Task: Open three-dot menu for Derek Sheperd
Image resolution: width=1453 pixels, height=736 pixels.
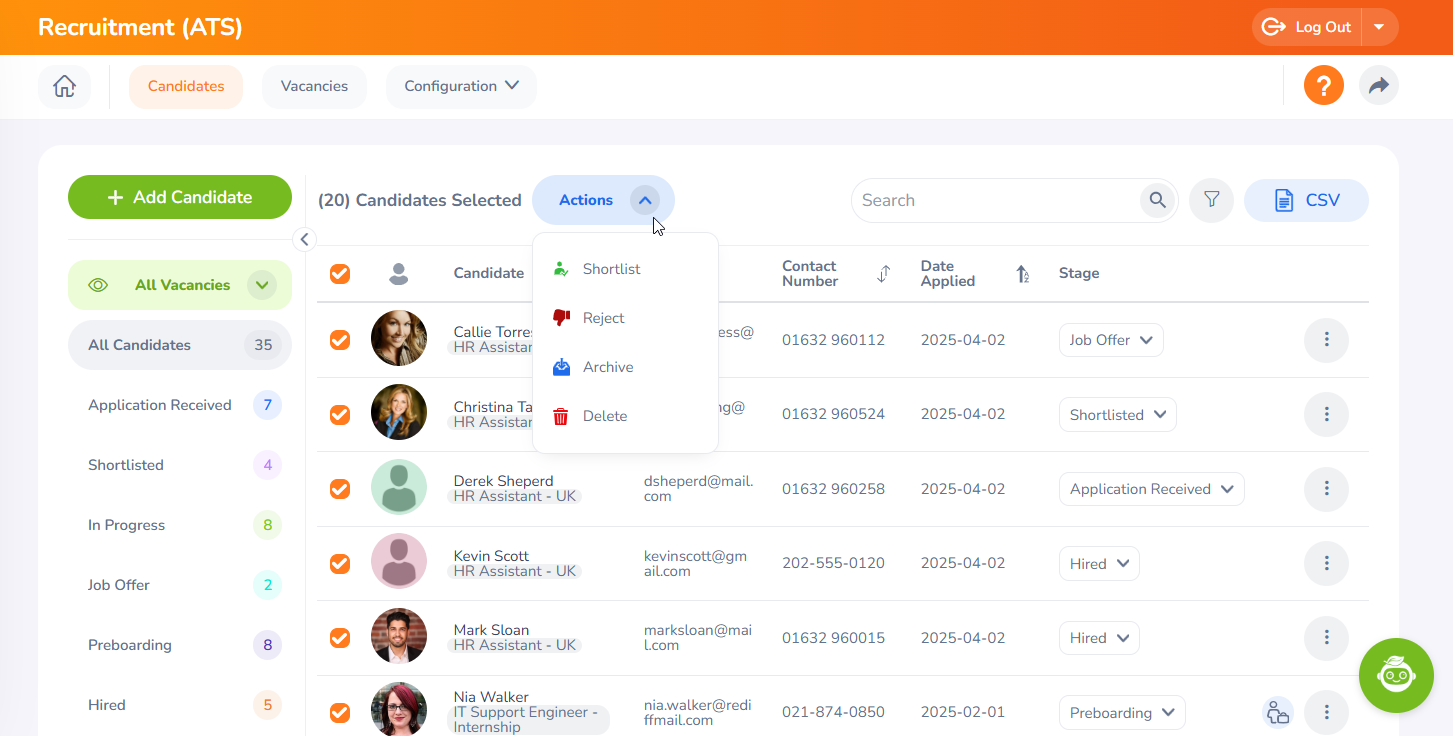Action: tap(1326, 489)
